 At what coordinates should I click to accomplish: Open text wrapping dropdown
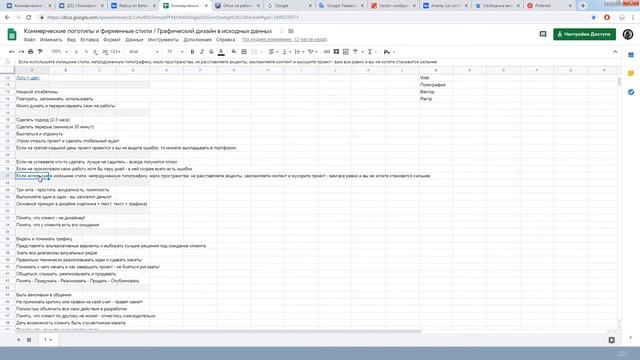click(x=299, y=52)
